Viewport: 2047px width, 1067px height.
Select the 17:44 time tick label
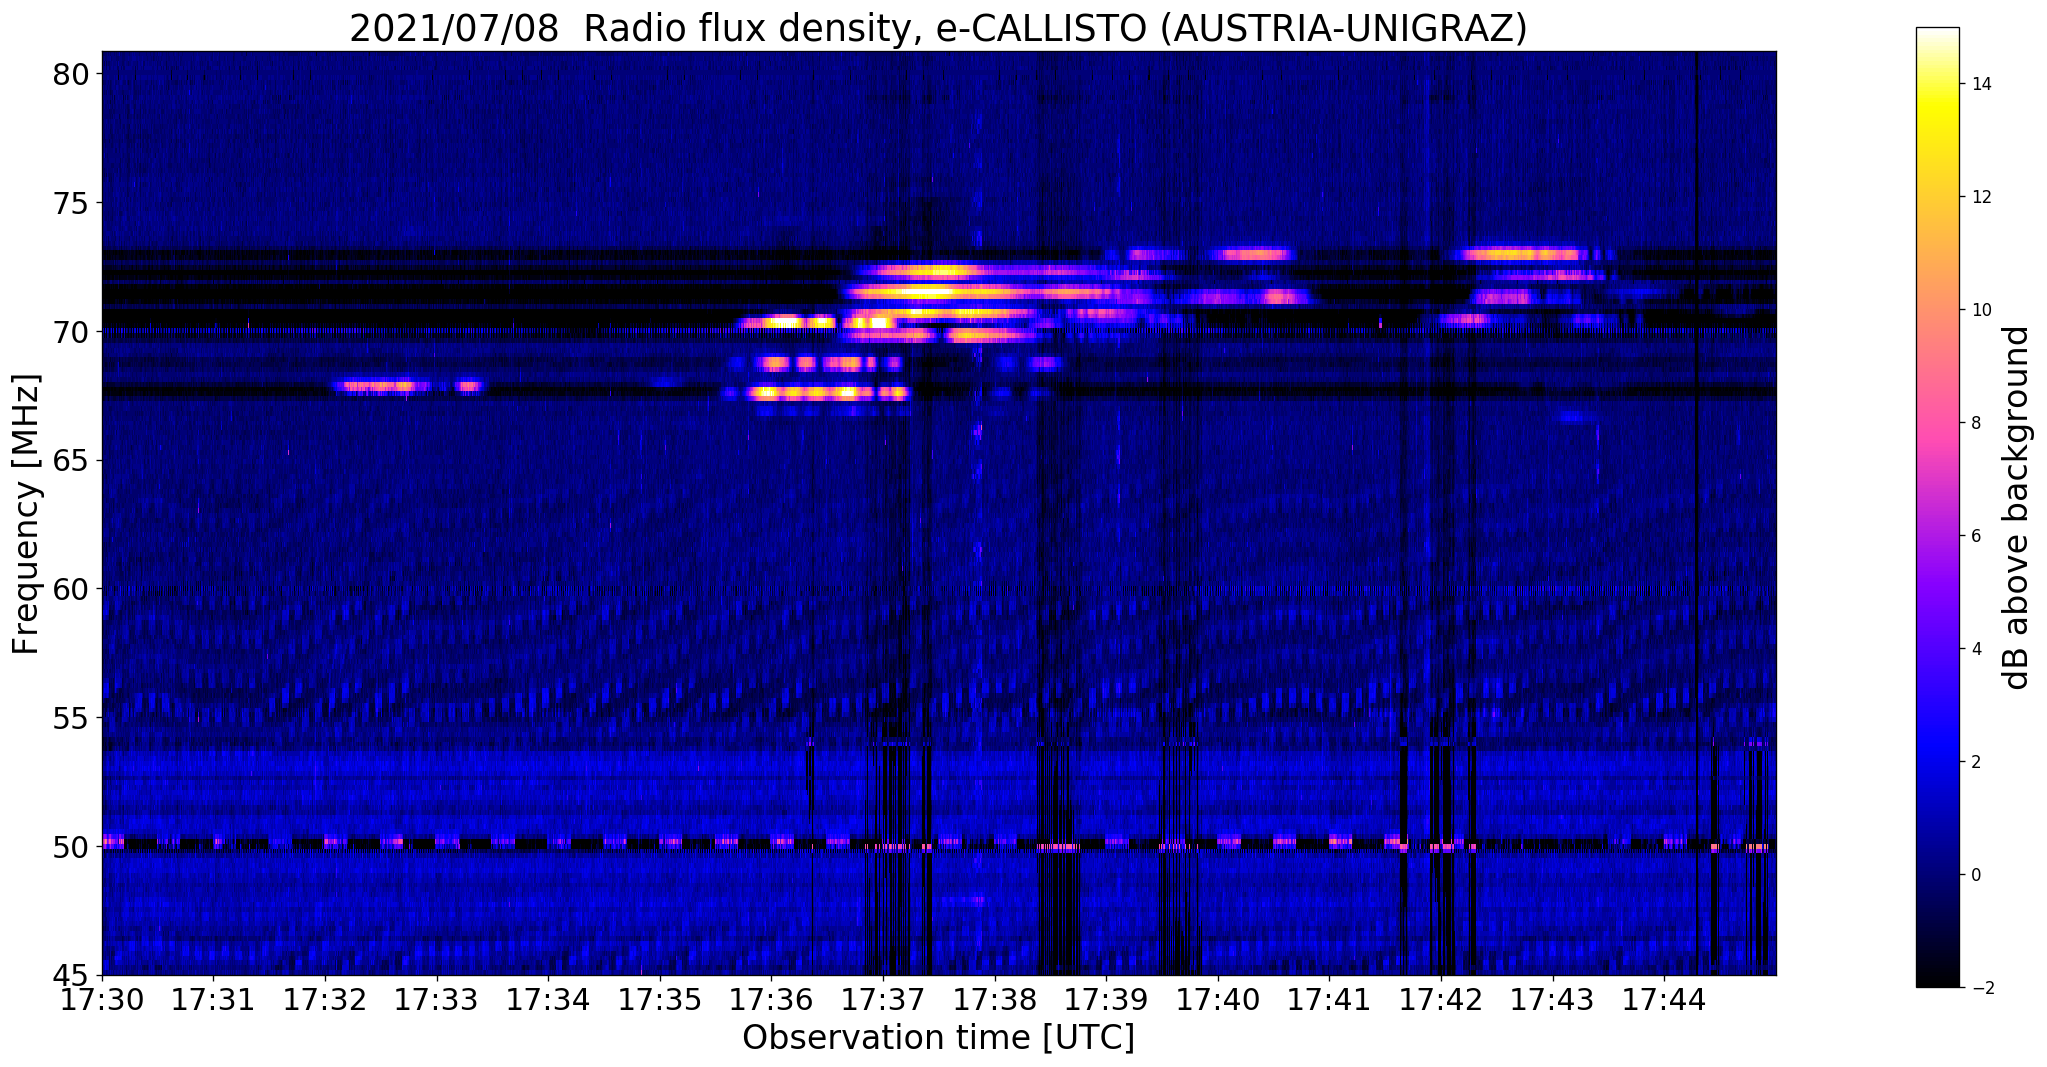tap(1664, 999)
